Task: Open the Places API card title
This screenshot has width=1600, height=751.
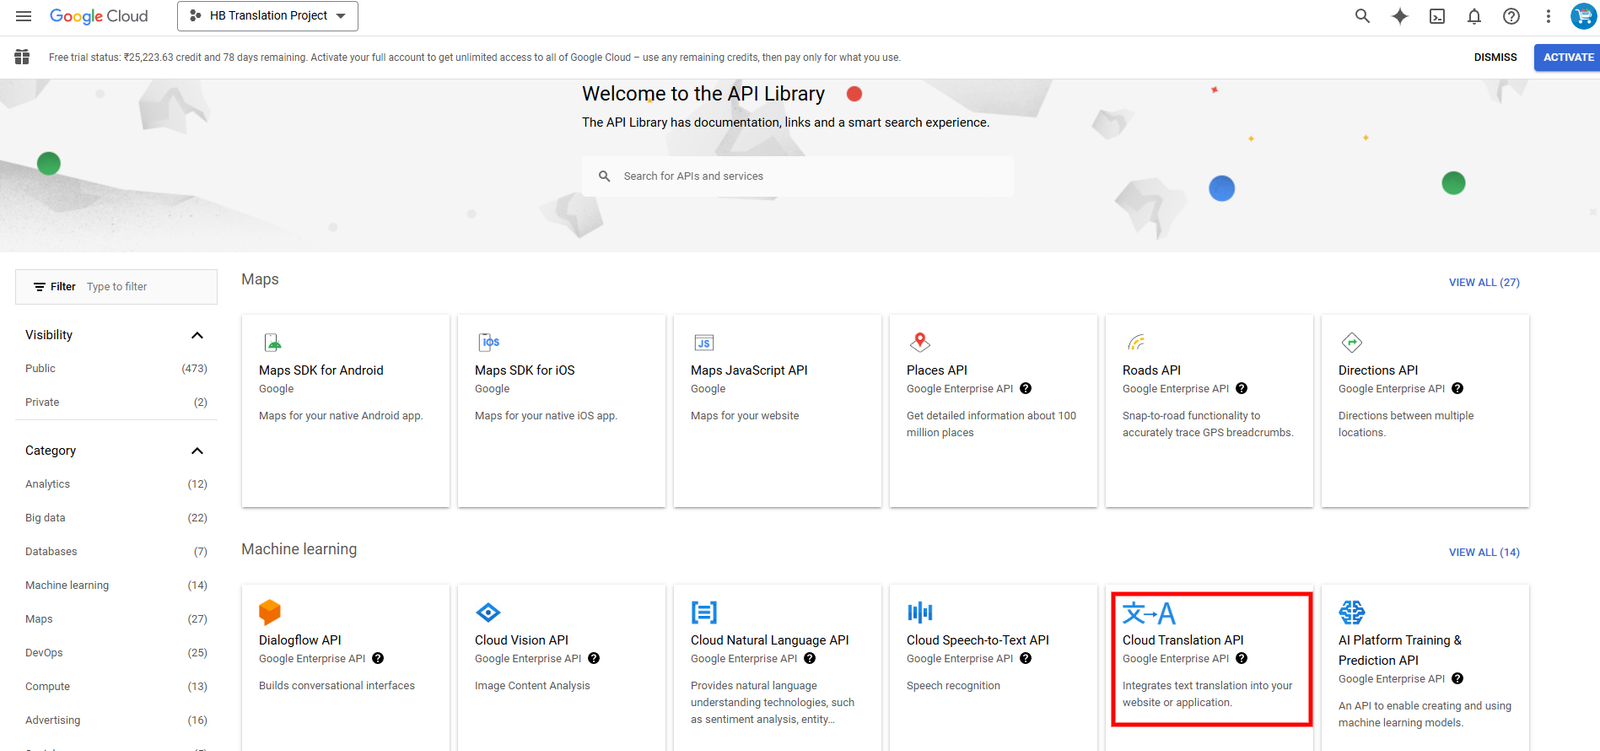Action: tap(937, 371)
